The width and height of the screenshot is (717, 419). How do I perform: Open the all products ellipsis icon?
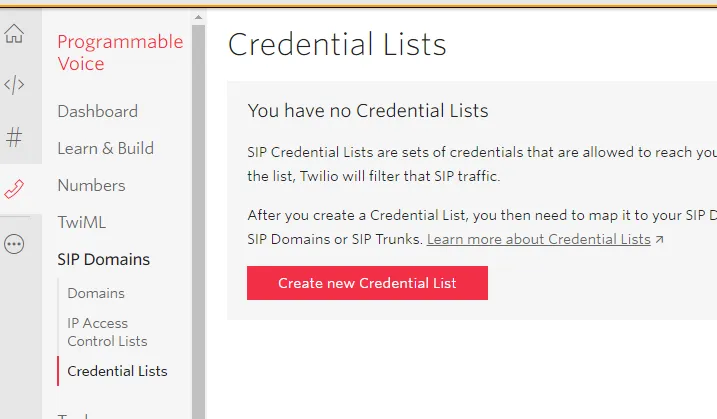(x=14, y=244)
